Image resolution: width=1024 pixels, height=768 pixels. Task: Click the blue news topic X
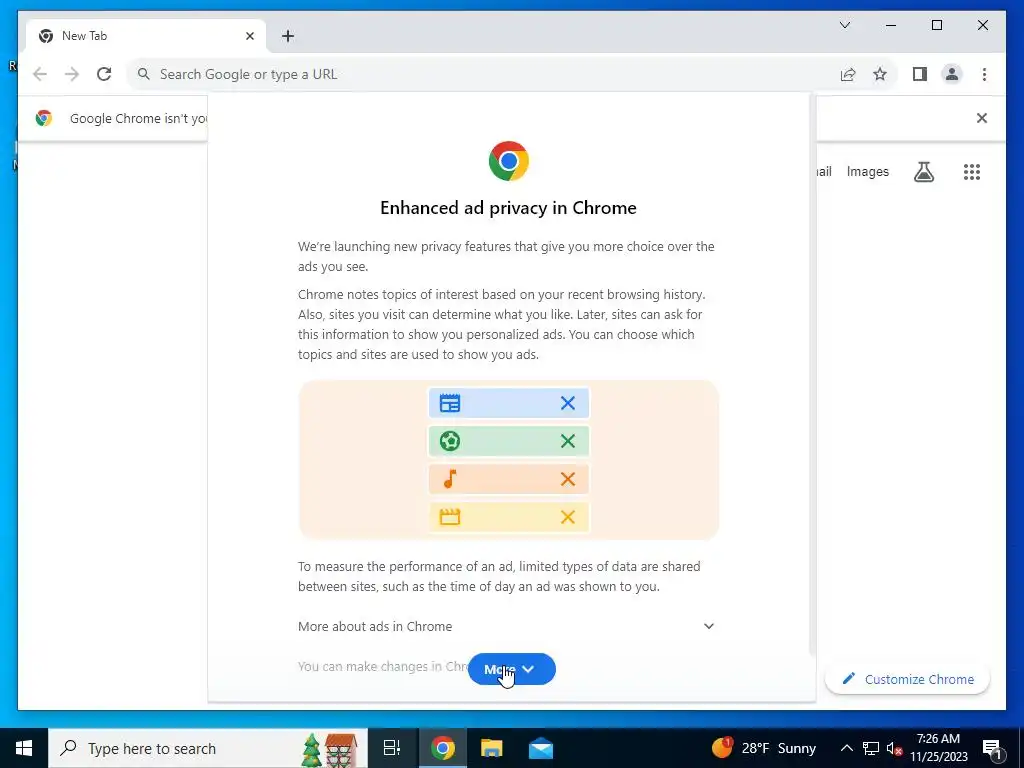coord(568,403)
